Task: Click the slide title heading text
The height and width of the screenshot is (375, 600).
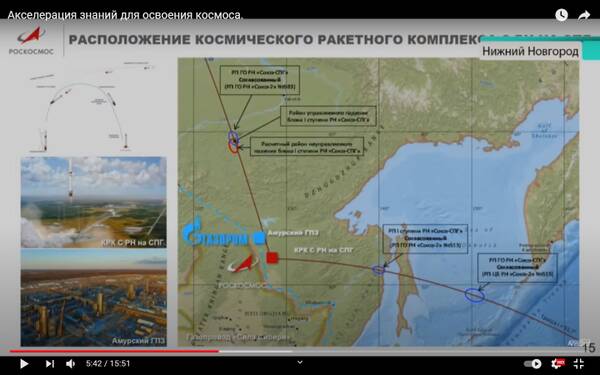Action: pos(274,40)
